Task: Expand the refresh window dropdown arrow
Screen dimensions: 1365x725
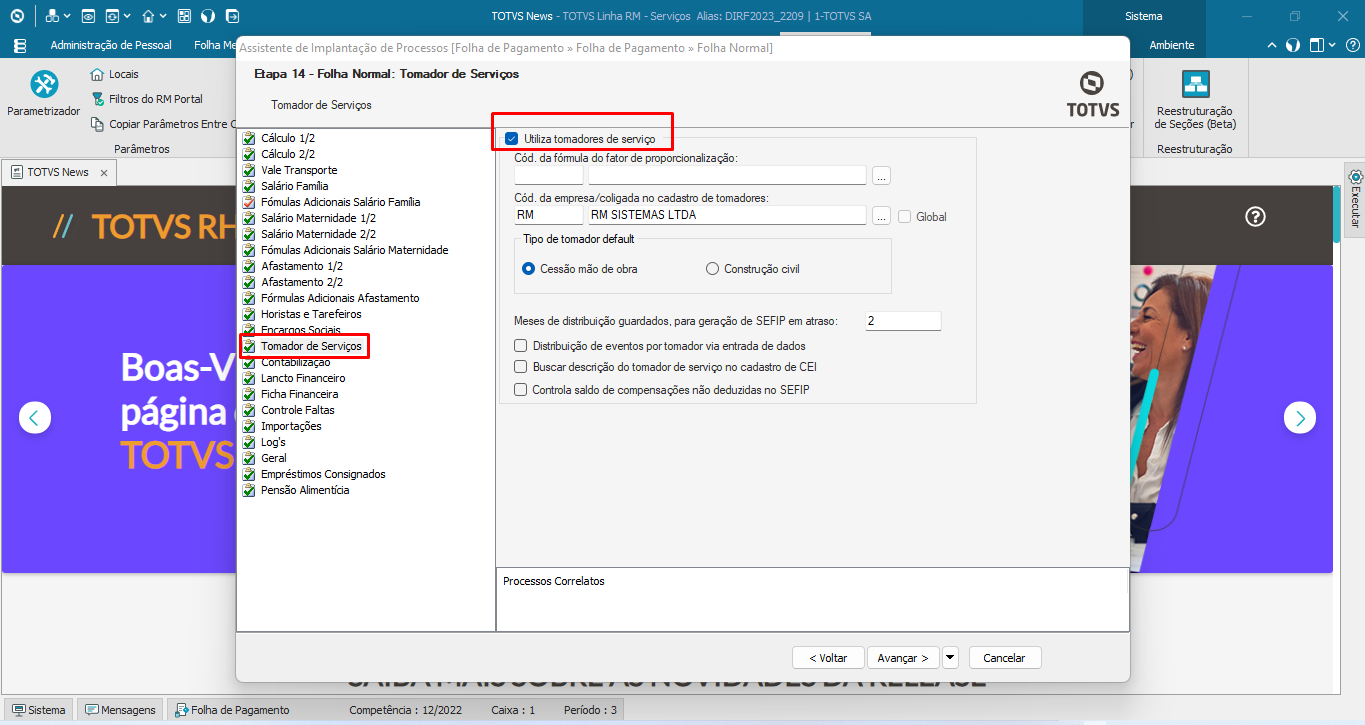Action: click(x=127, y=16)
